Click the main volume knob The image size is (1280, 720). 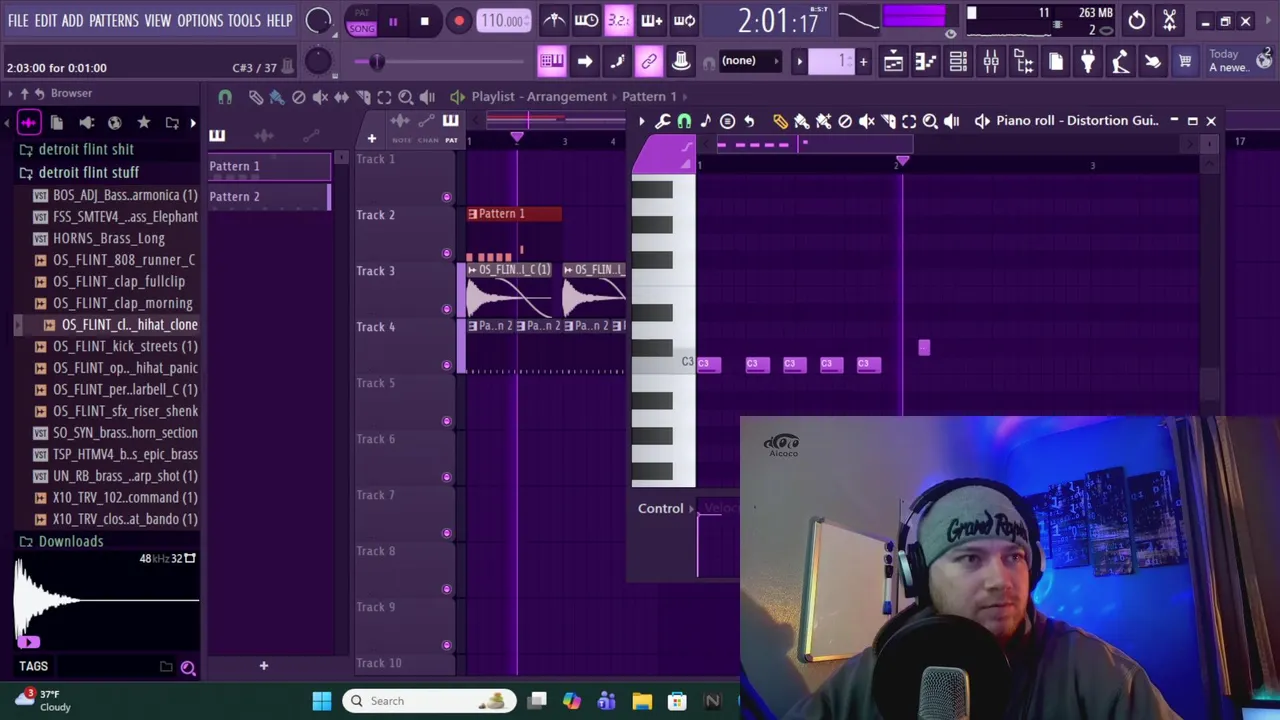click(x=318, y=20)
